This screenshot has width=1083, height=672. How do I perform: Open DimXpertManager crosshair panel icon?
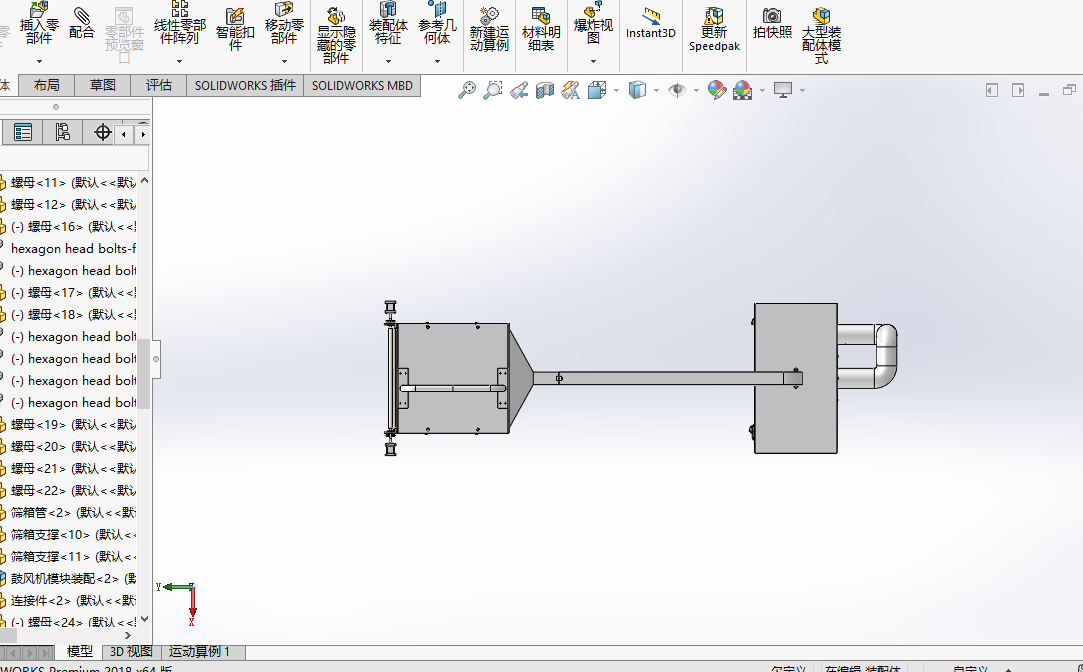pyautogui.click(x=102, y=132)
